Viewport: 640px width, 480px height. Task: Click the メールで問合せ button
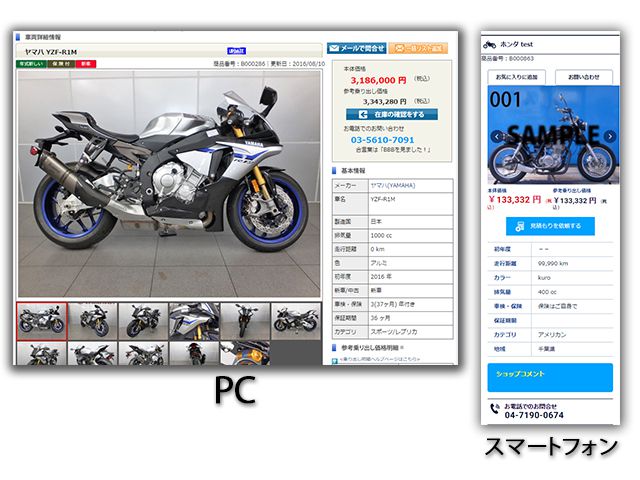click(x=356, y=48)
